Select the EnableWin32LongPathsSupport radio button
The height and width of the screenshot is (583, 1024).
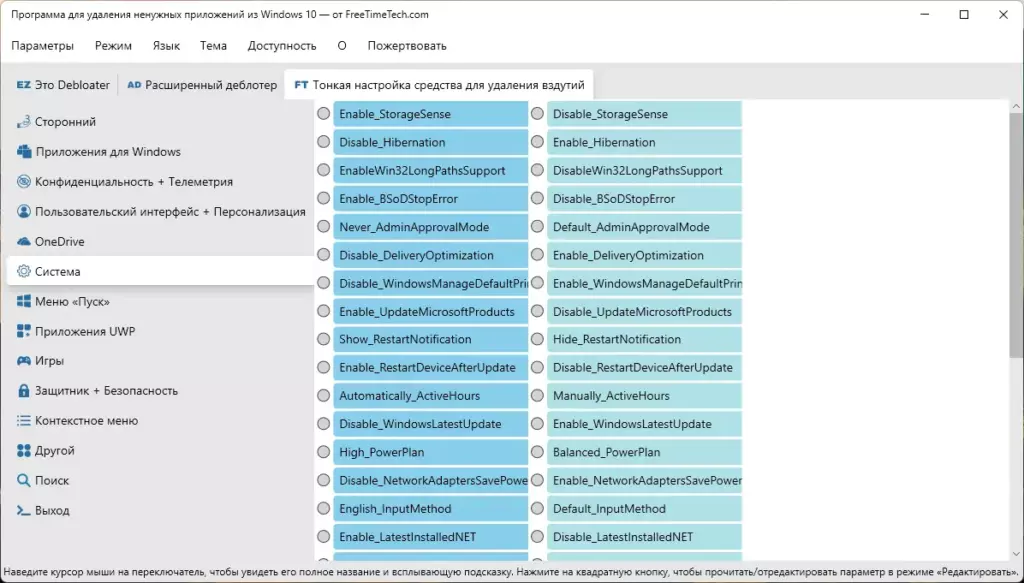tap(323, 170)
